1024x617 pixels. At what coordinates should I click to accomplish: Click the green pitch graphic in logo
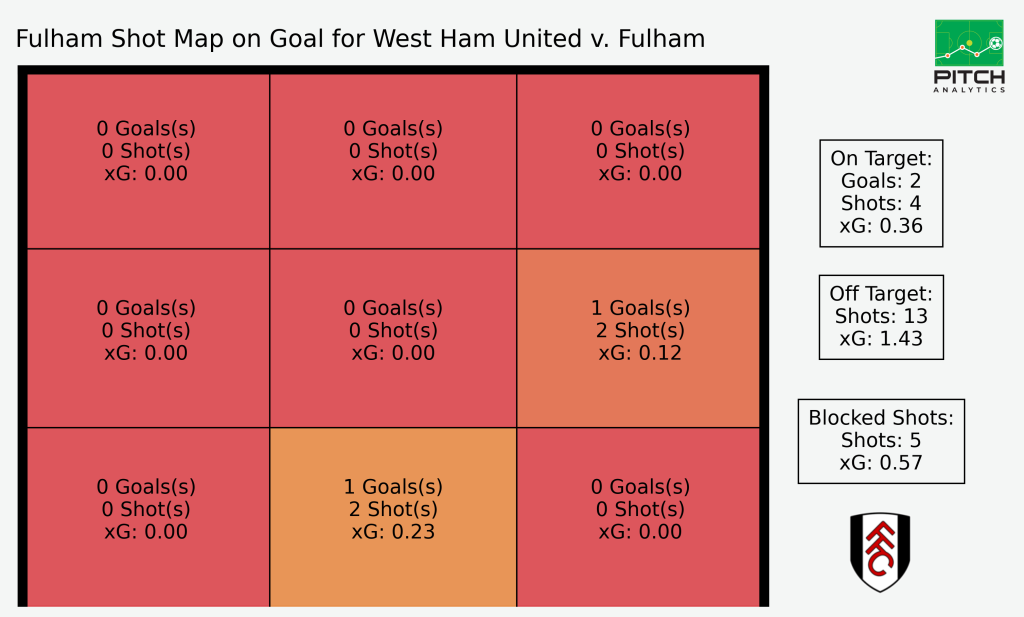[969, 42]
